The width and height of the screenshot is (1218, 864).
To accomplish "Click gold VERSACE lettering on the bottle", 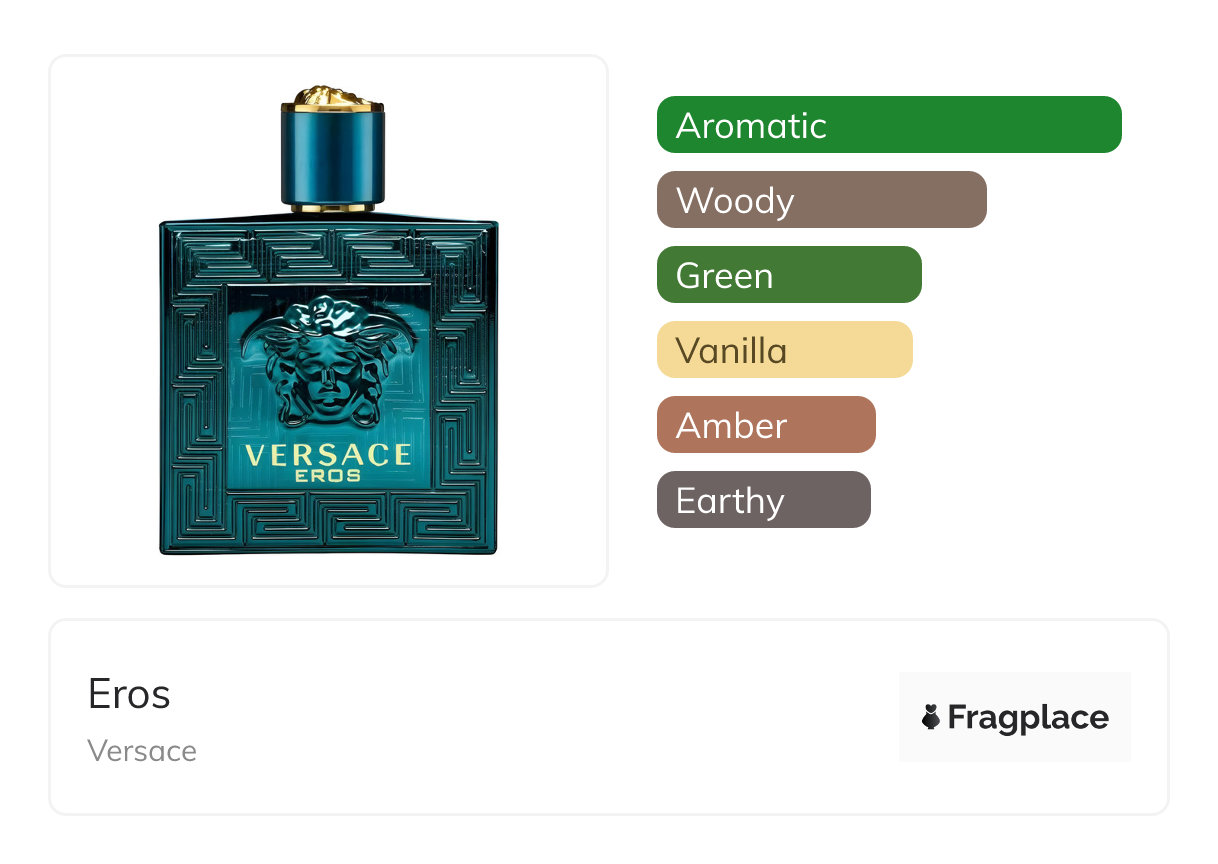I will 328,455.
